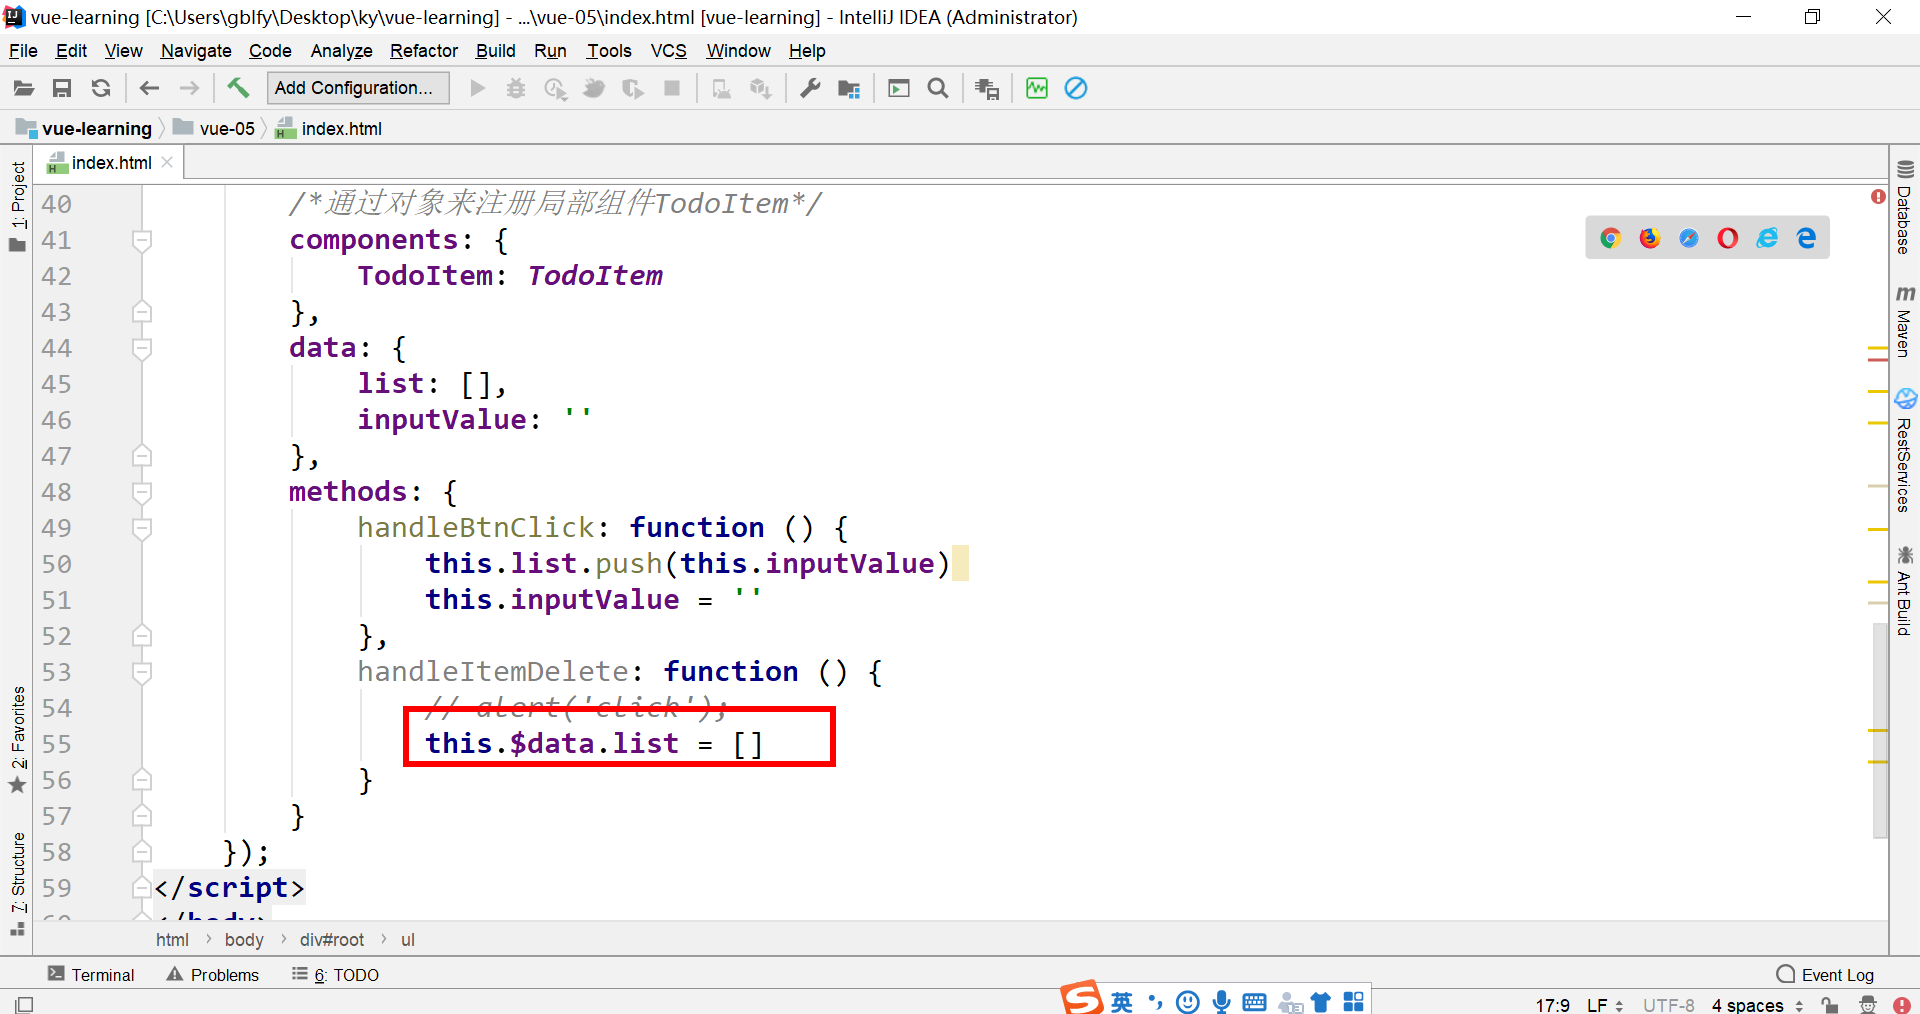1920x1014 pixels.
Task: Open the Add Configuration dropdown
Action: click(x=358, y=88)
